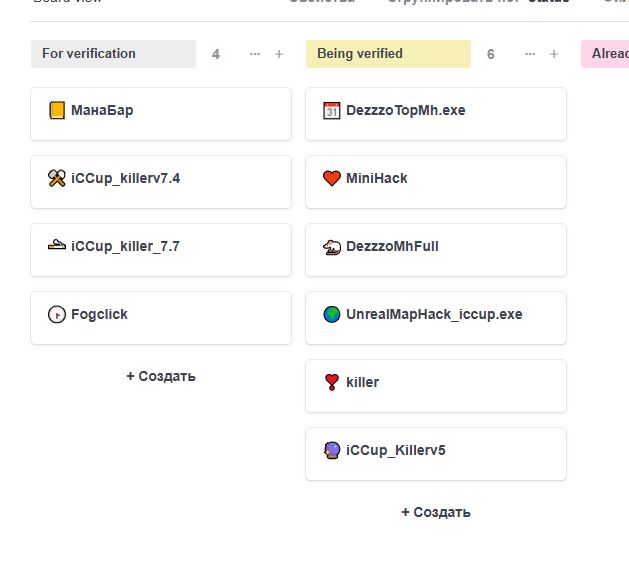The width and height of the screenshot is (629, 568).
Task: Open the three-dot menu for For verification column
Action: pyautogui.click(x=255, y=54)
